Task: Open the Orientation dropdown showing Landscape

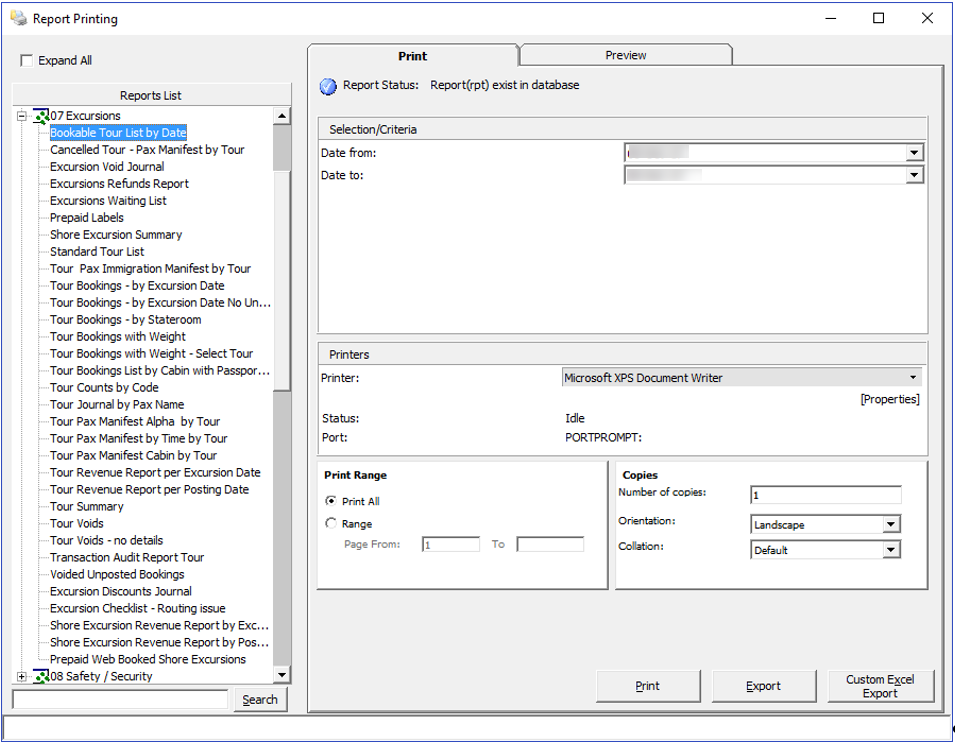Action: click(x=890, y=523)
